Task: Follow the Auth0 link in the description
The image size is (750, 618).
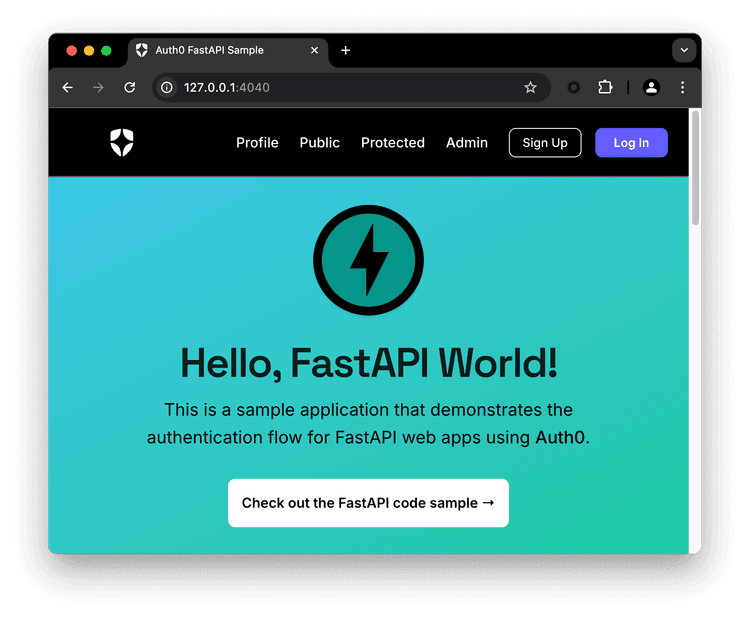Action: click(560, 437)
